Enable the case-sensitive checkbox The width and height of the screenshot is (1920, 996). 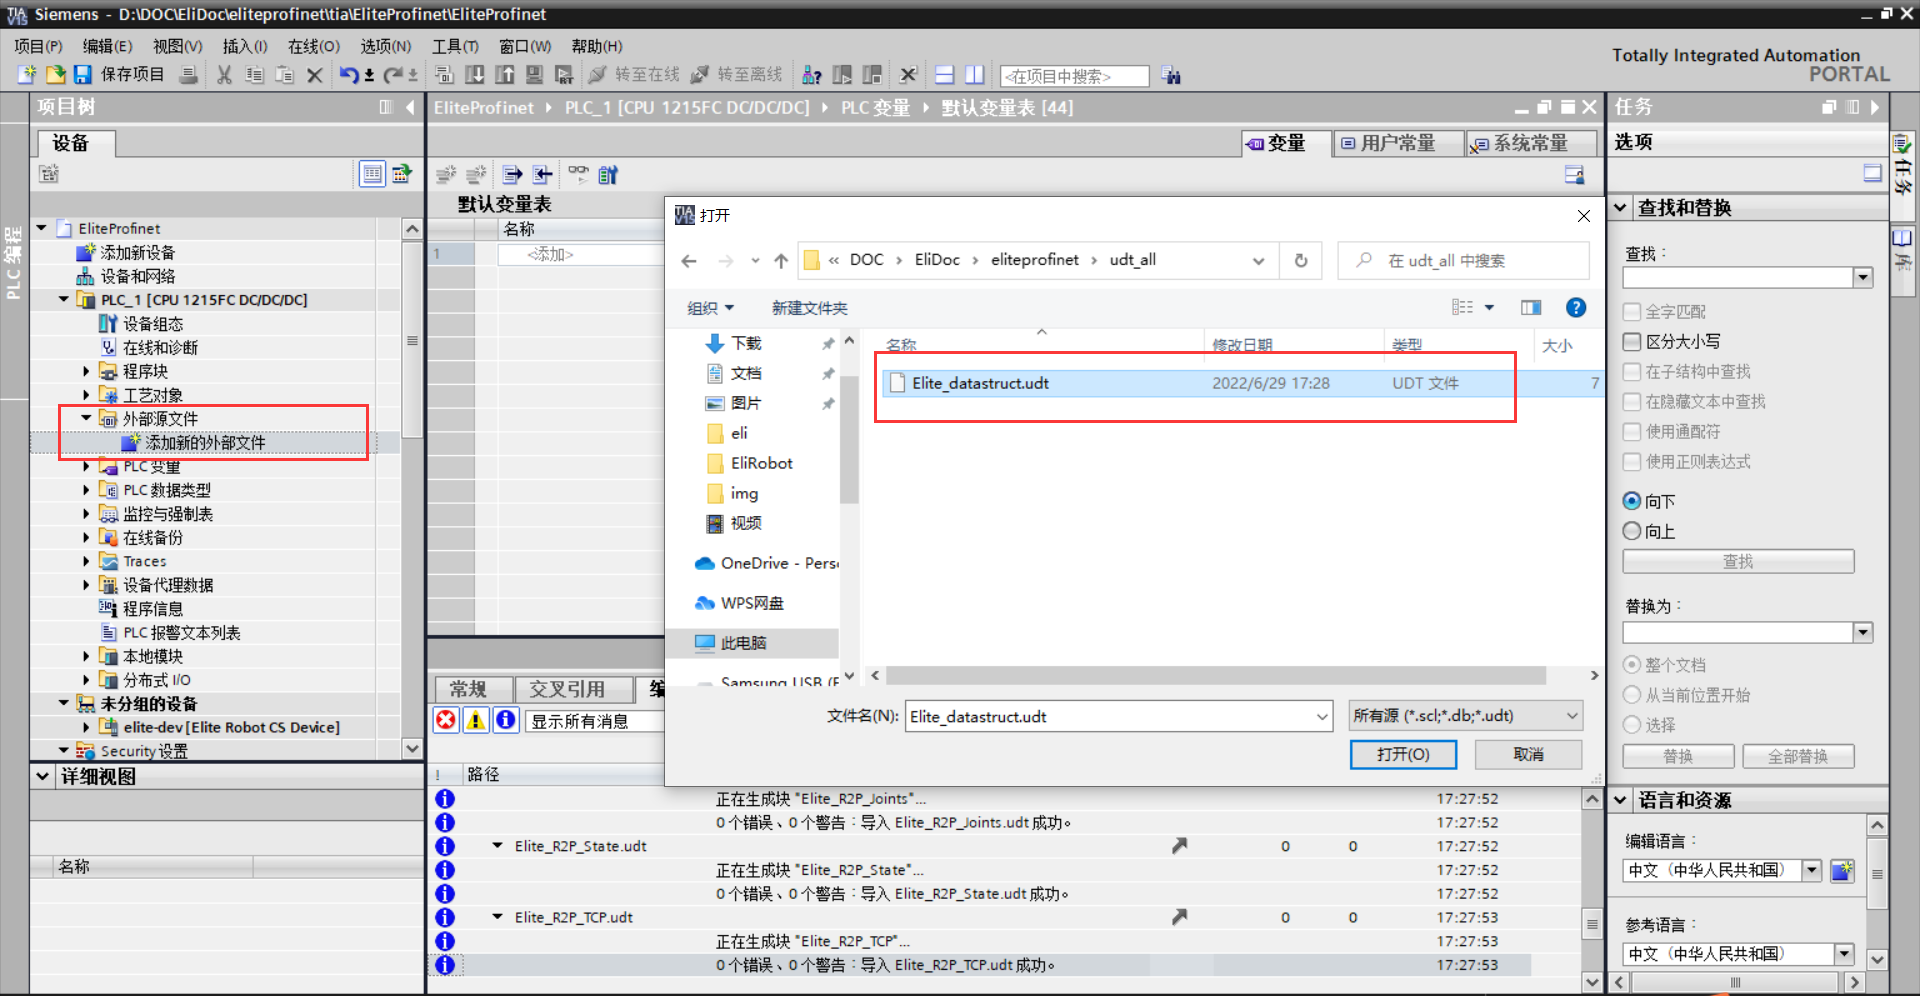pos(1632,342)
